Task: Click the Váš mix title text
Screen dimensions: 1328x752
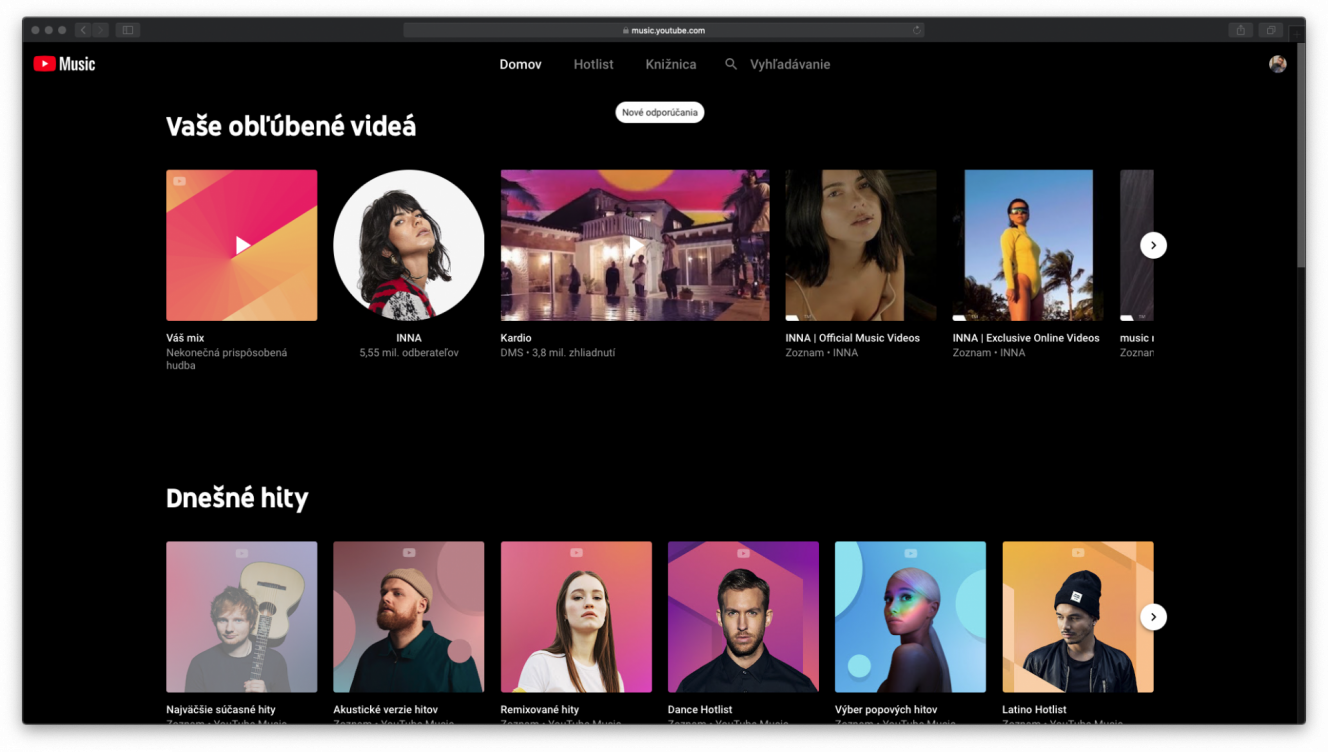Action: [x=185, y=338]
